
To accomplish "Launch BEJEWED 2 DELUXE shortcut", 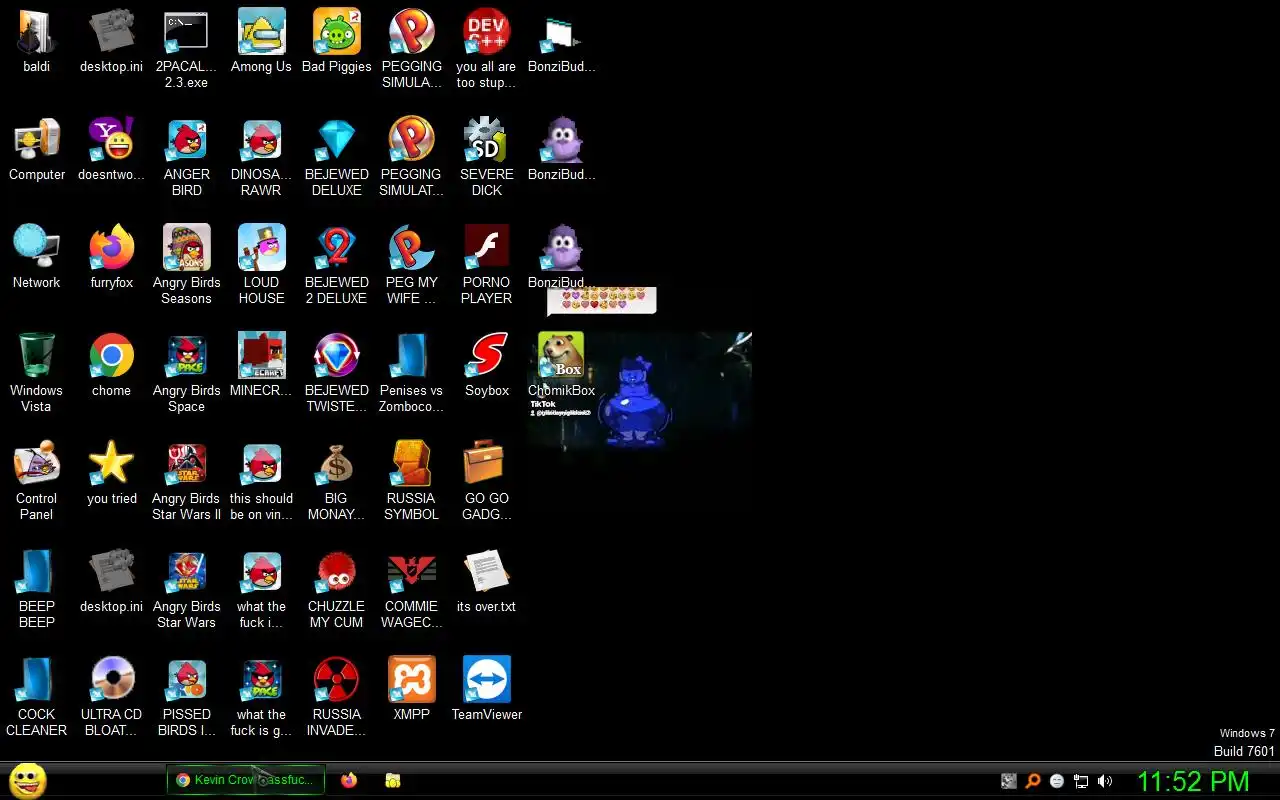I will [x=336, y=248].
